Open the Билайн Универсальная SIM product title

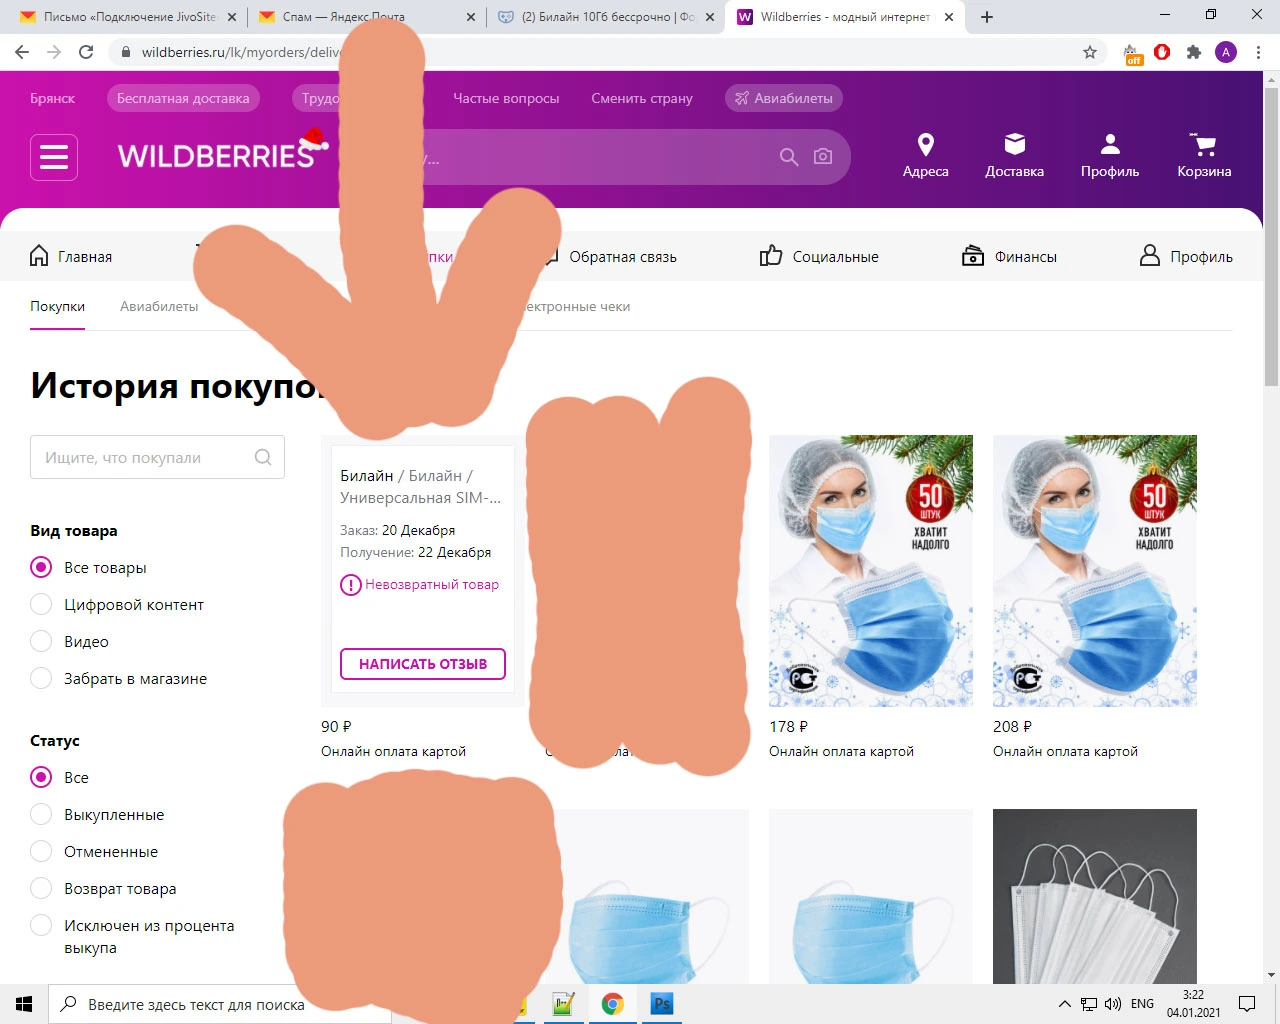click(x=420, y=487)
